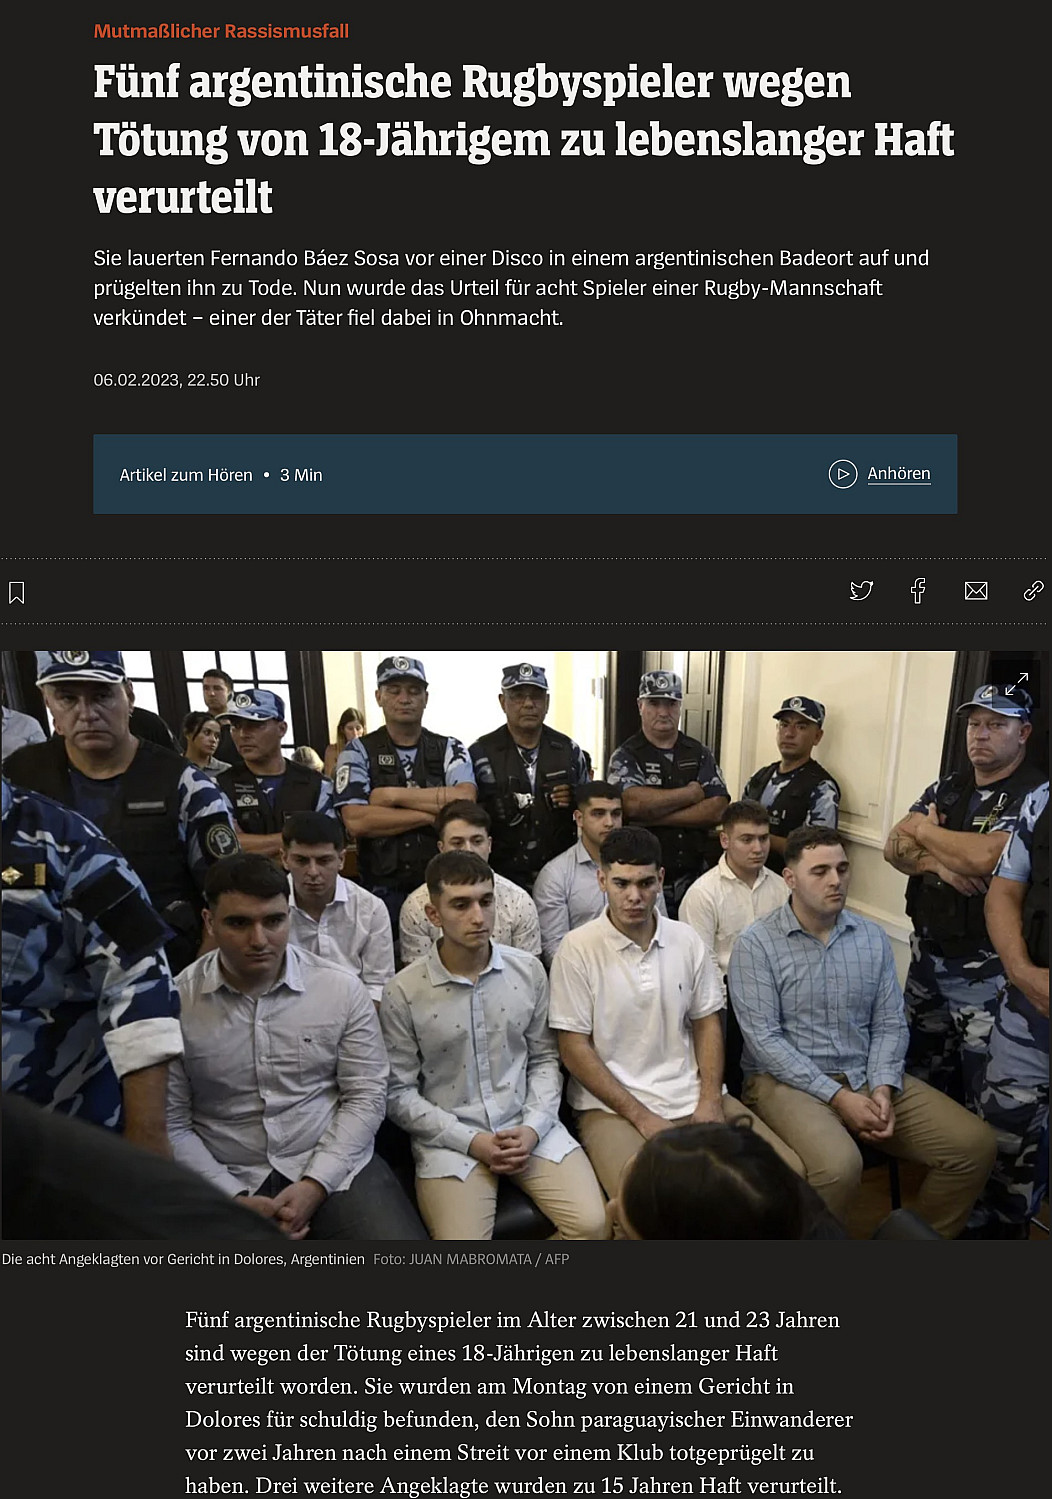Expand the courtroom photo to fullscreen
This screenshot has width=1052, height=1499.
(x=1016, y=685)
